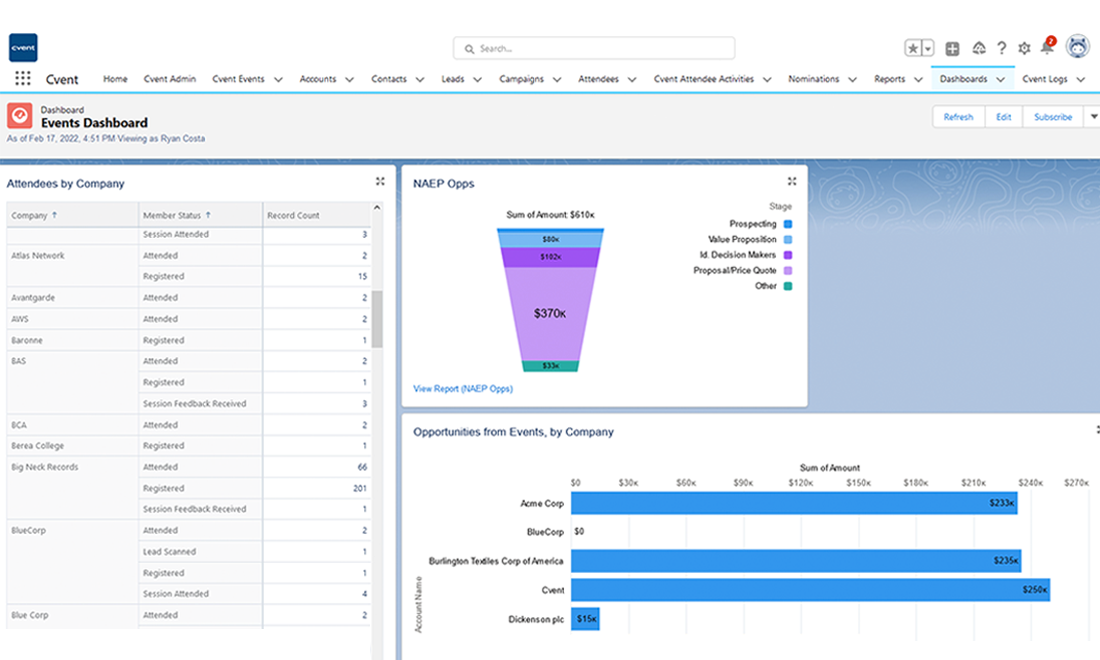Screen dimensions: 1100x660
Task: Expand the Attendees tab chevron
Action: click(x=632, y=80)
